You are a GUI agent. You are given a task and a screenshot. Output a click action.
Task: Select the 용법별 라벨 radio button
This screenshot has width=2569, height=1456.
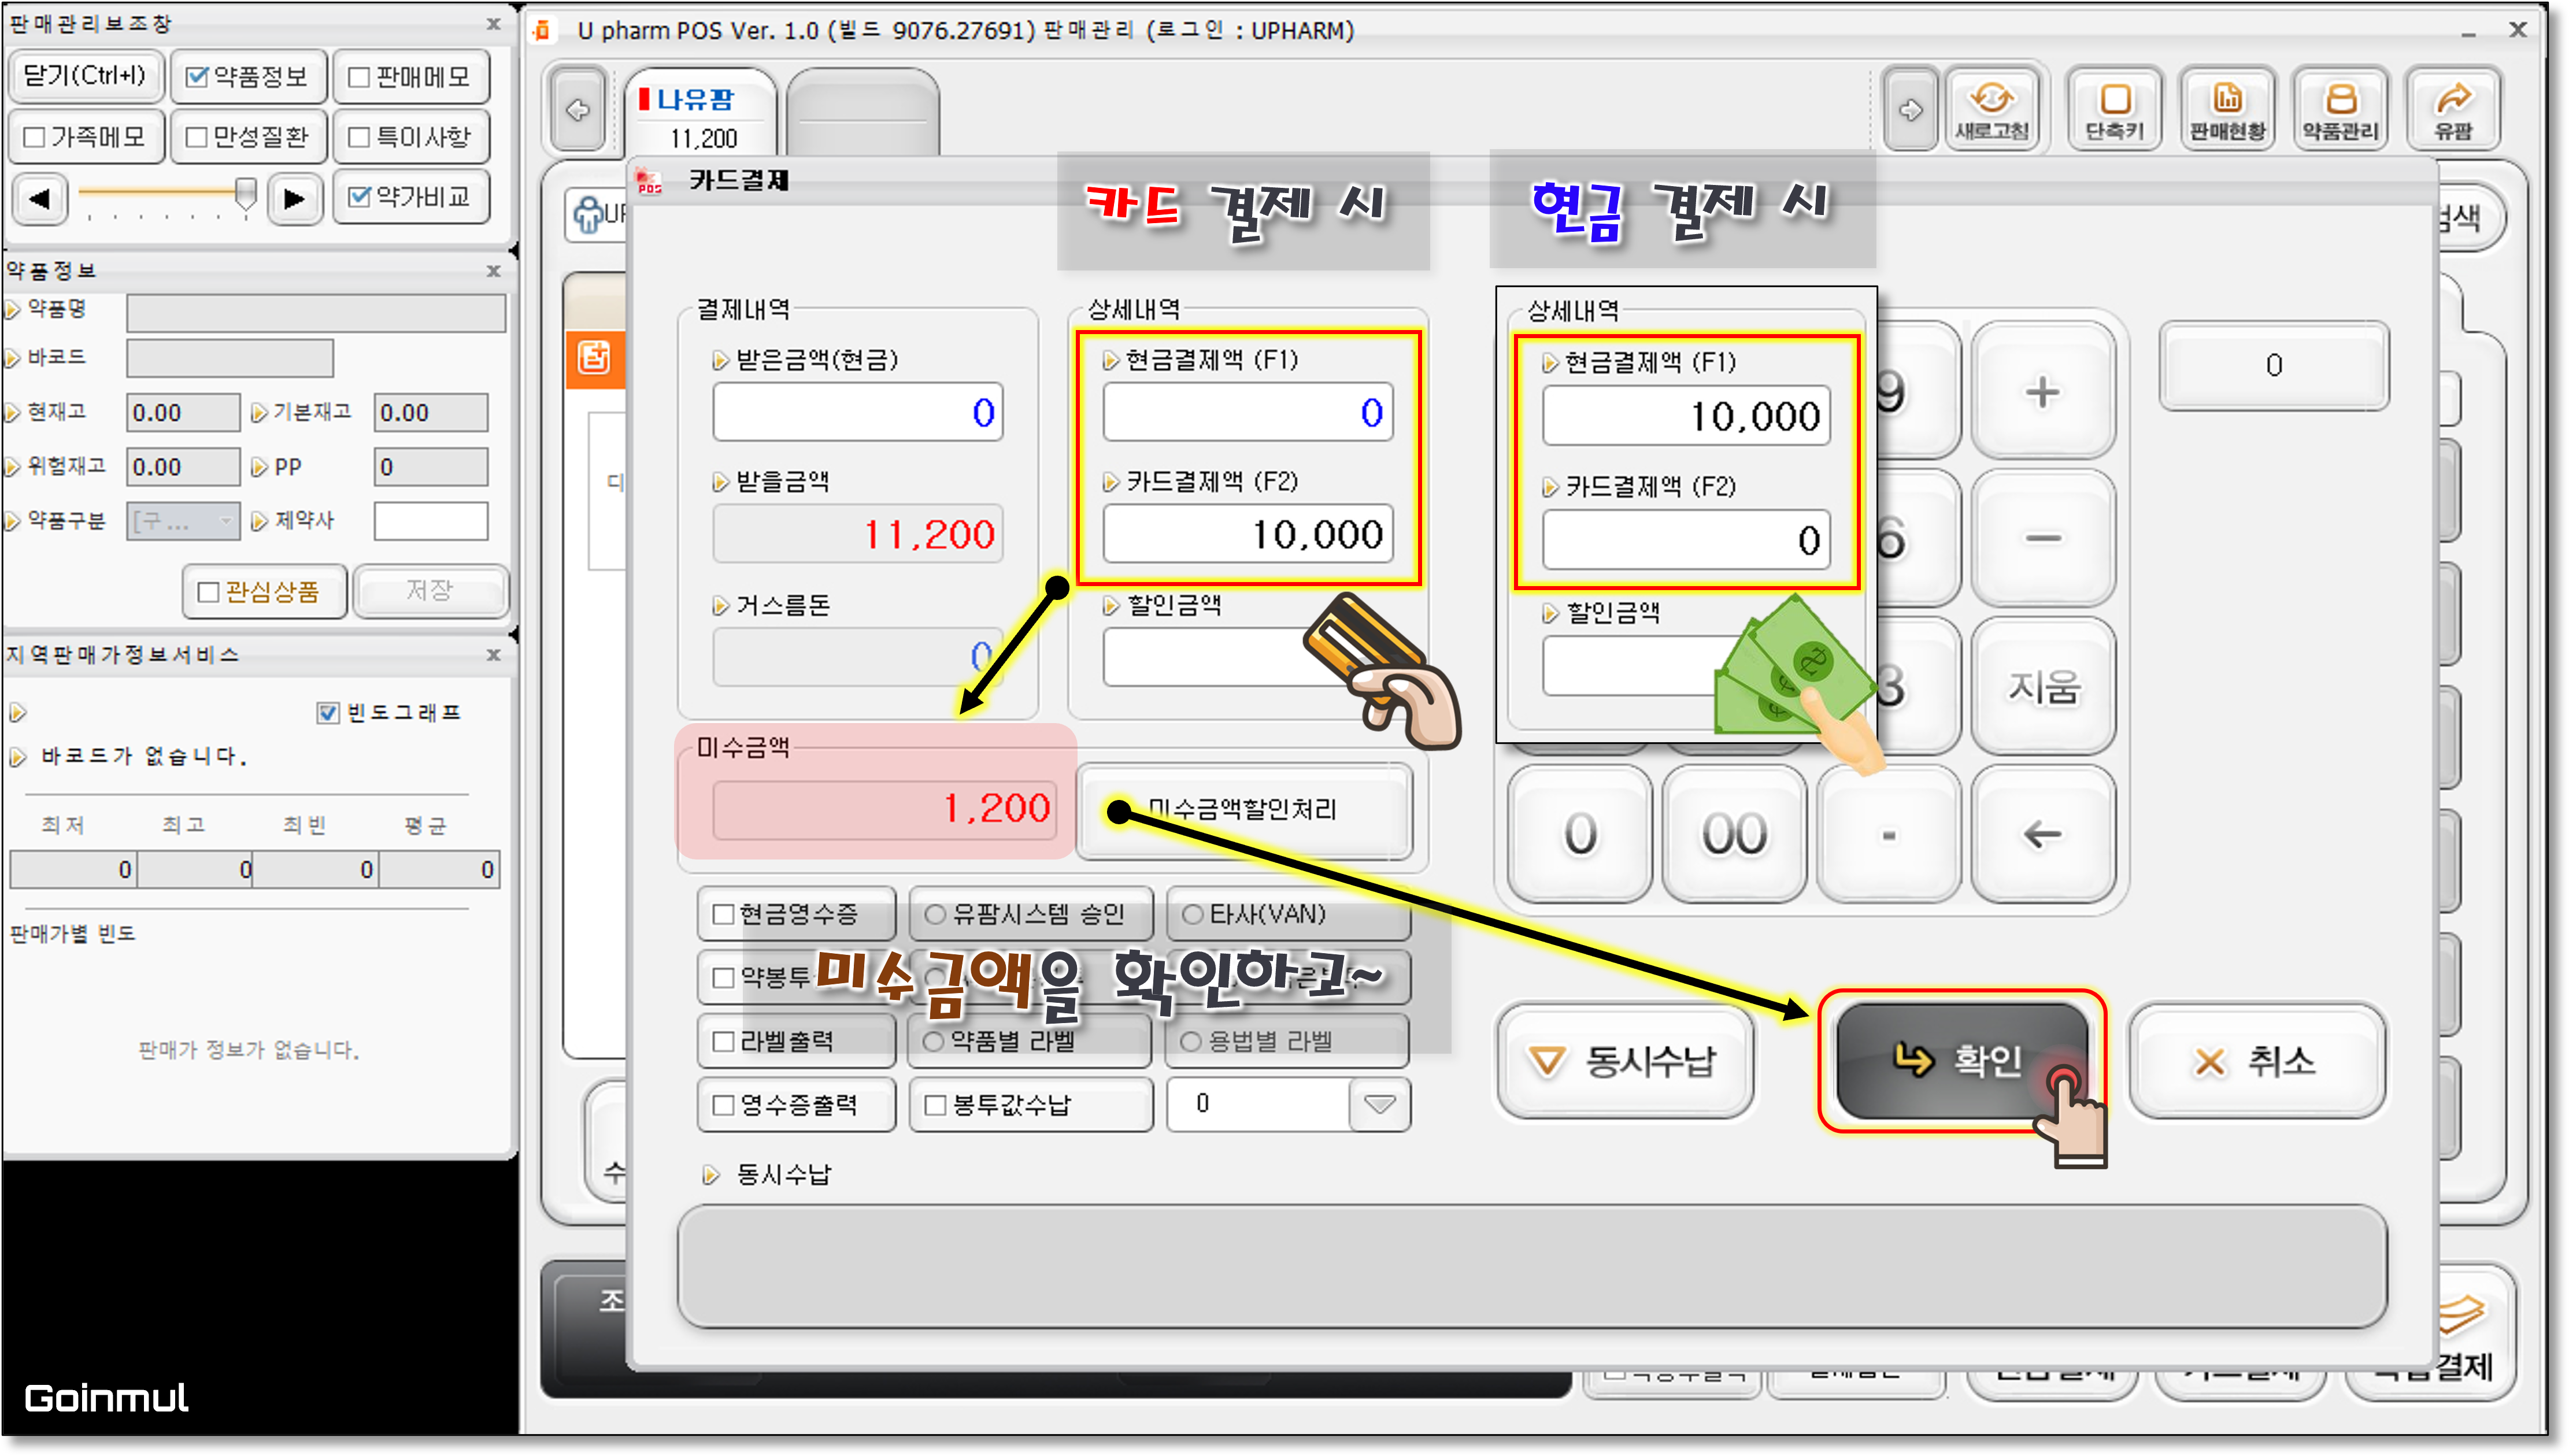1190,1041
